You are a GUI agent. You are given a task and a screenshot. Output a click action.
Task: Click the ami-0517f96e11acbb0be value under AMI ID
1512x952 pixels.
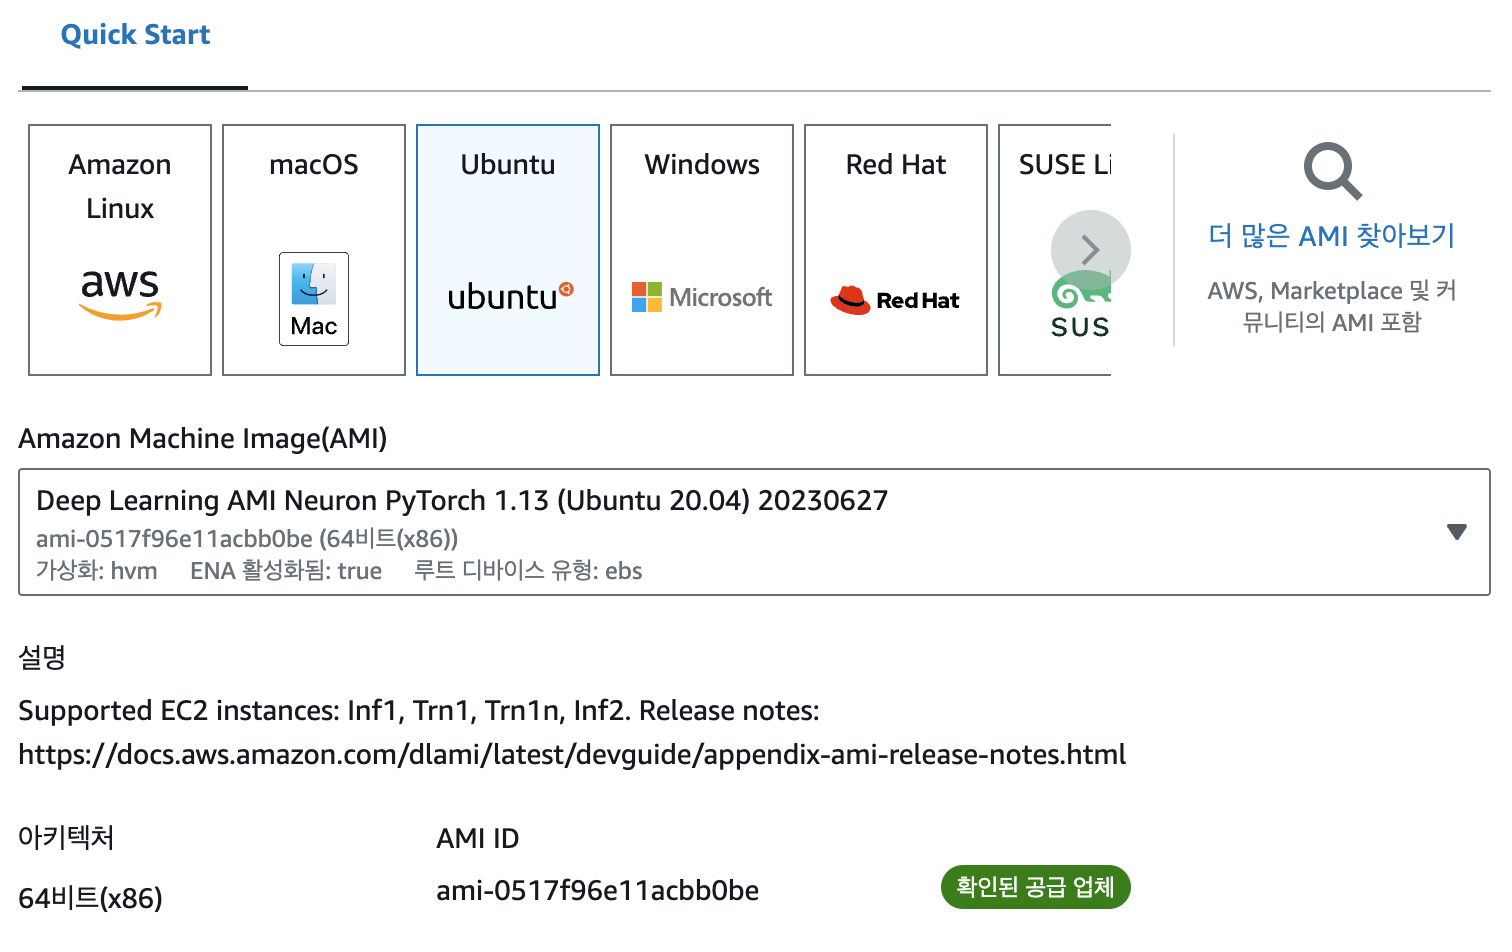pyautogui.click(x=598, y=891)
